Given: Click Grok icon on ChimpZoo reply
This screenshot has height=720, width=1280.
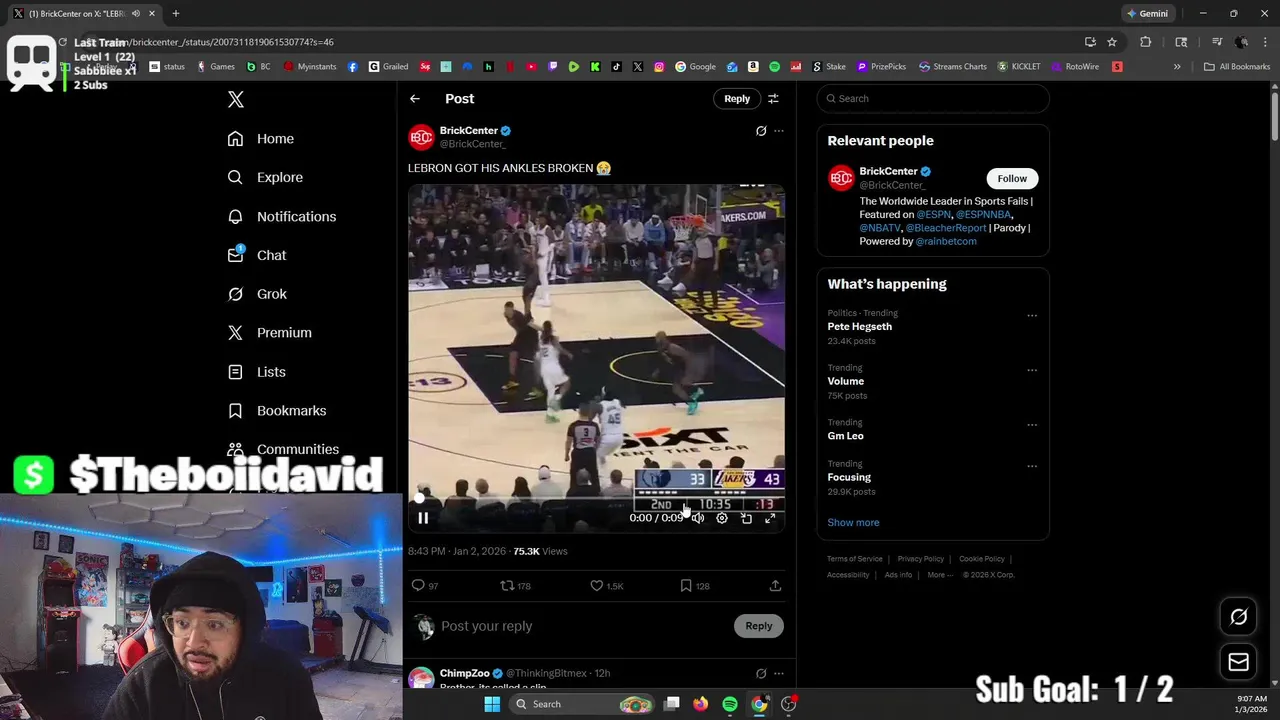Looking at the screenshot, I should pos(761,673).
